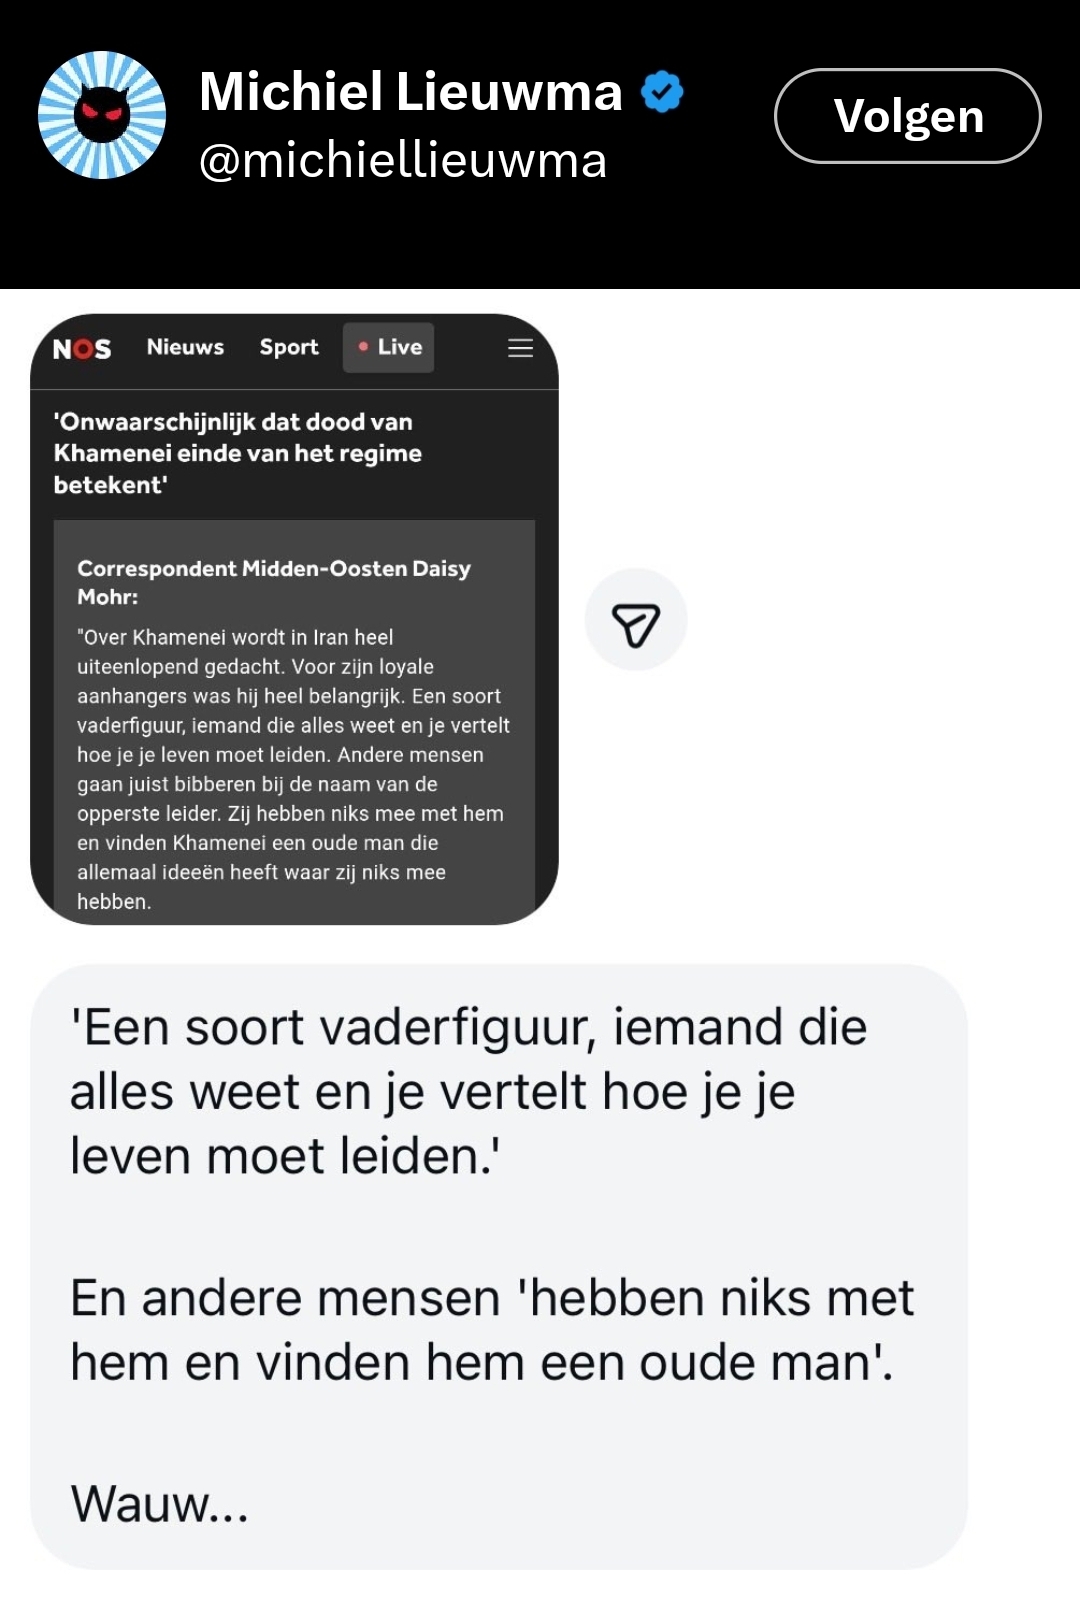Open the Sport menu item
Image resolution: width=1080 pixels, height=1612 pixels.
coord(289,347)
